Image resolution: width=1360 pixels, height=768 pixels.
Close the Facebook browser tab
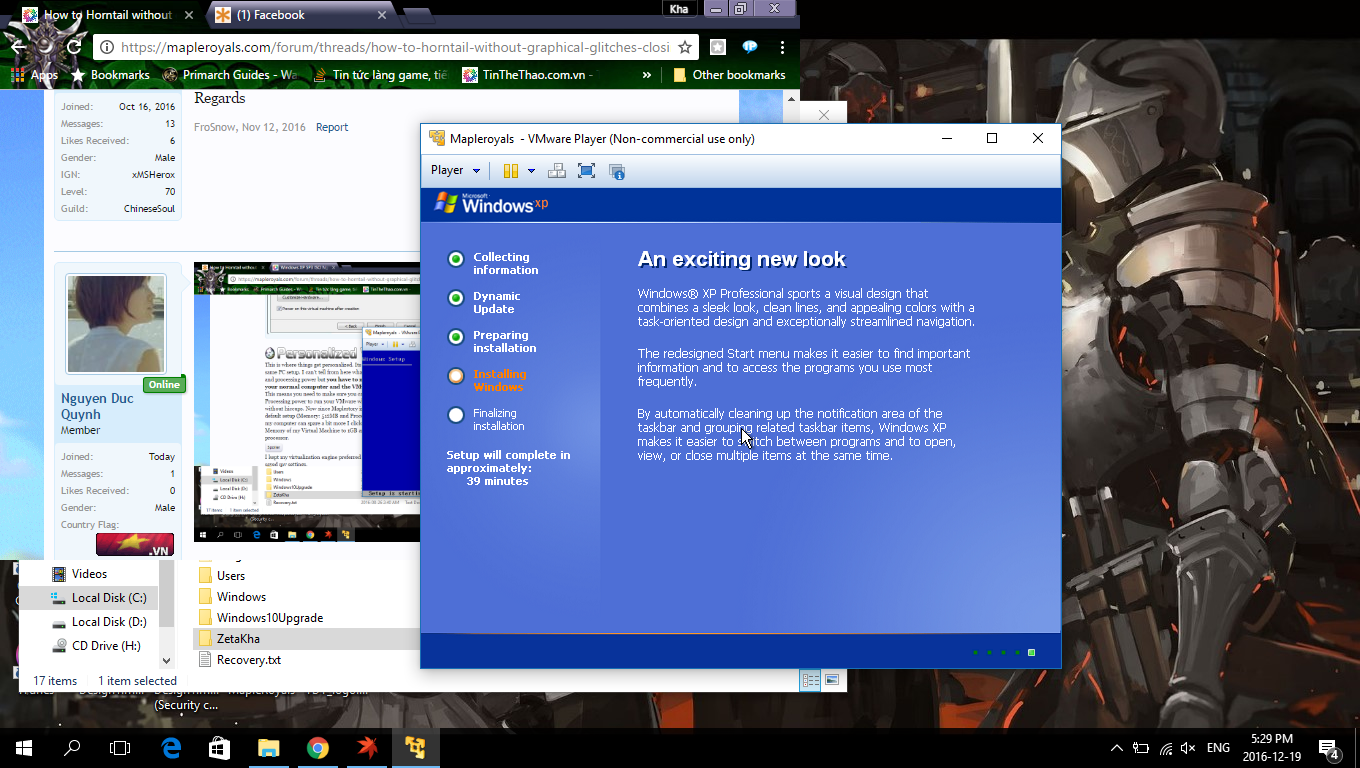tap(382, 15)
